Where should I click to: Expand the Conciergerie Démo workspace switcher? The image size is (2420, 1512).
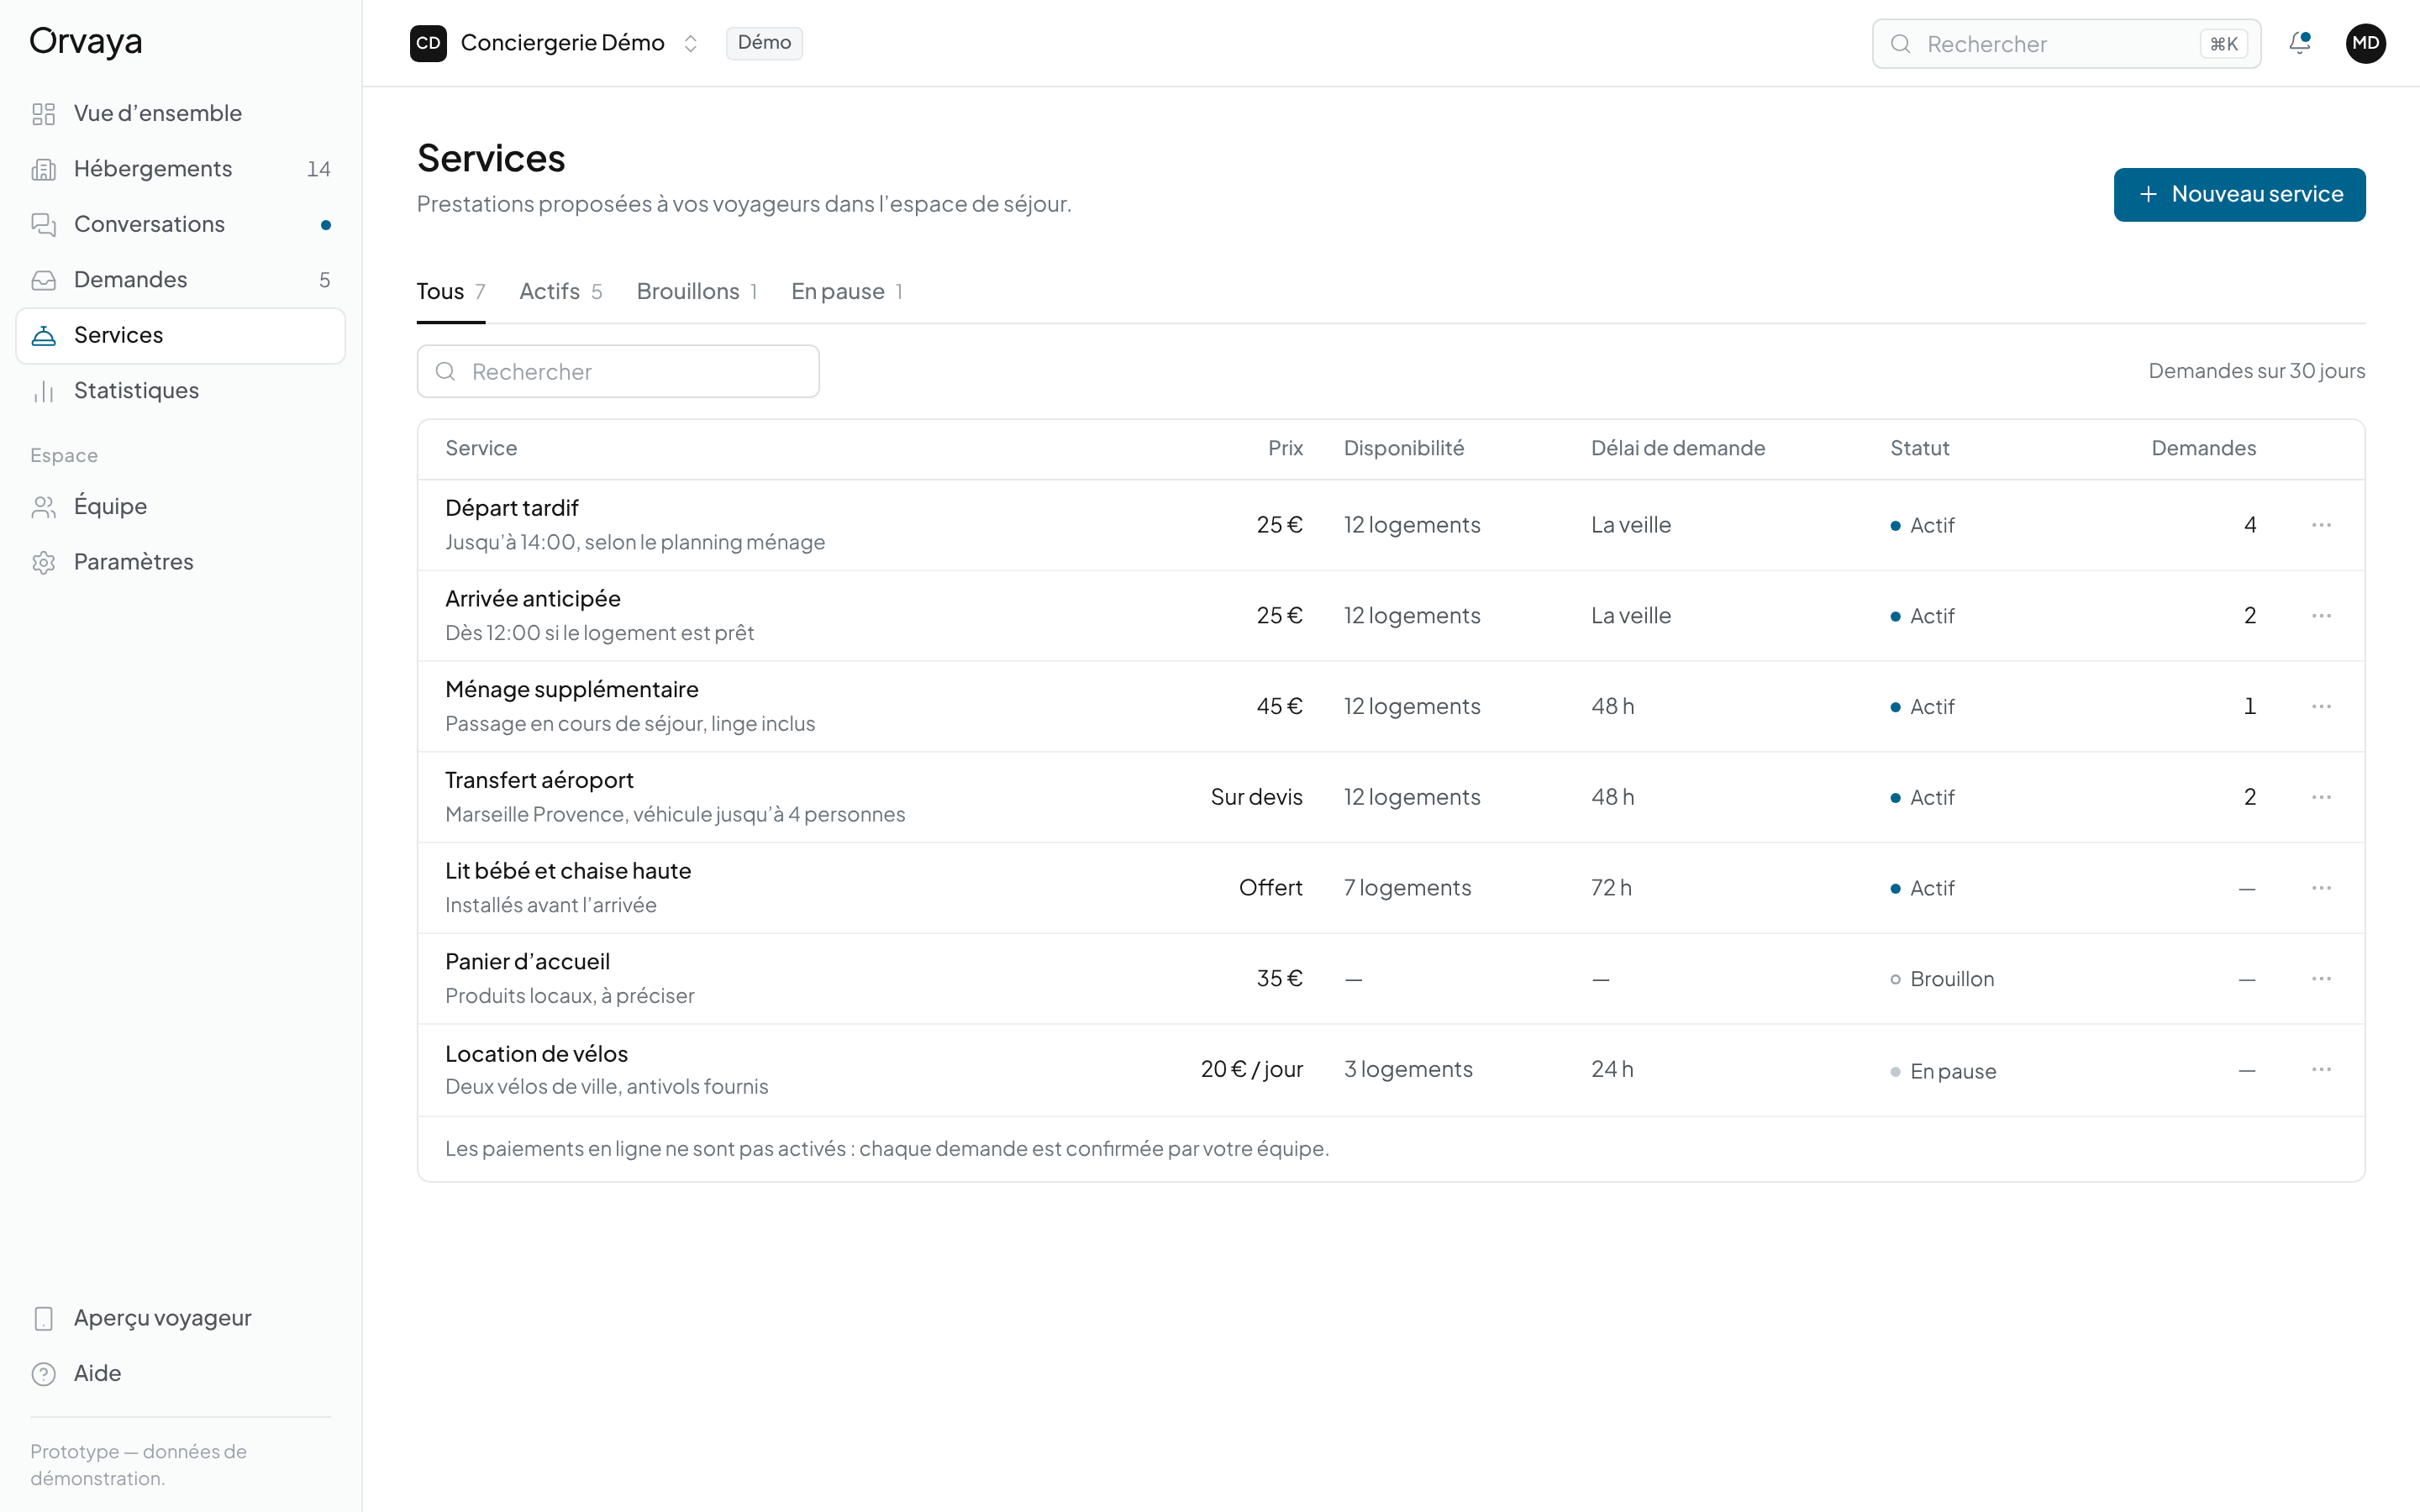pos(690,43)
